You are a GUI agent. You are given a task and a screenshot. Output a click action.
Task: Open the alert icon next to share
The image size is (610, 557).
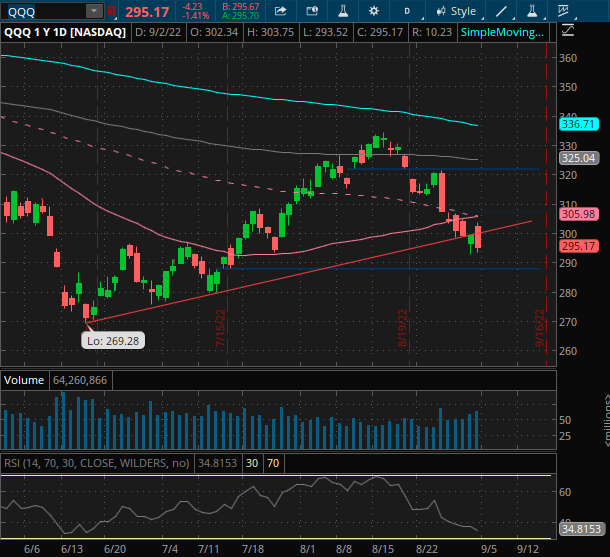click(x=312, y=11)
